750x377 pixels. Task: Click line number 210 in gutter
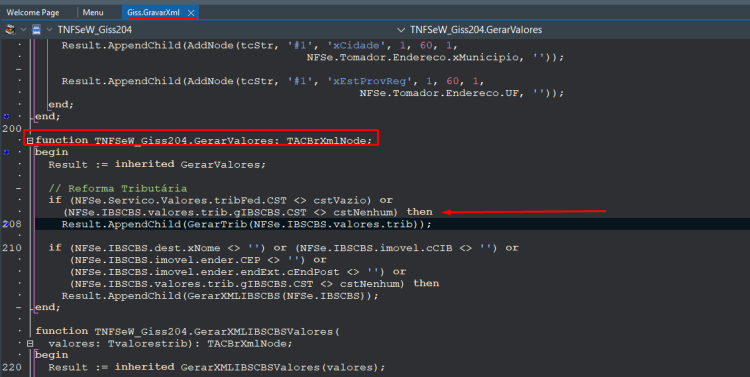point(12,248)
